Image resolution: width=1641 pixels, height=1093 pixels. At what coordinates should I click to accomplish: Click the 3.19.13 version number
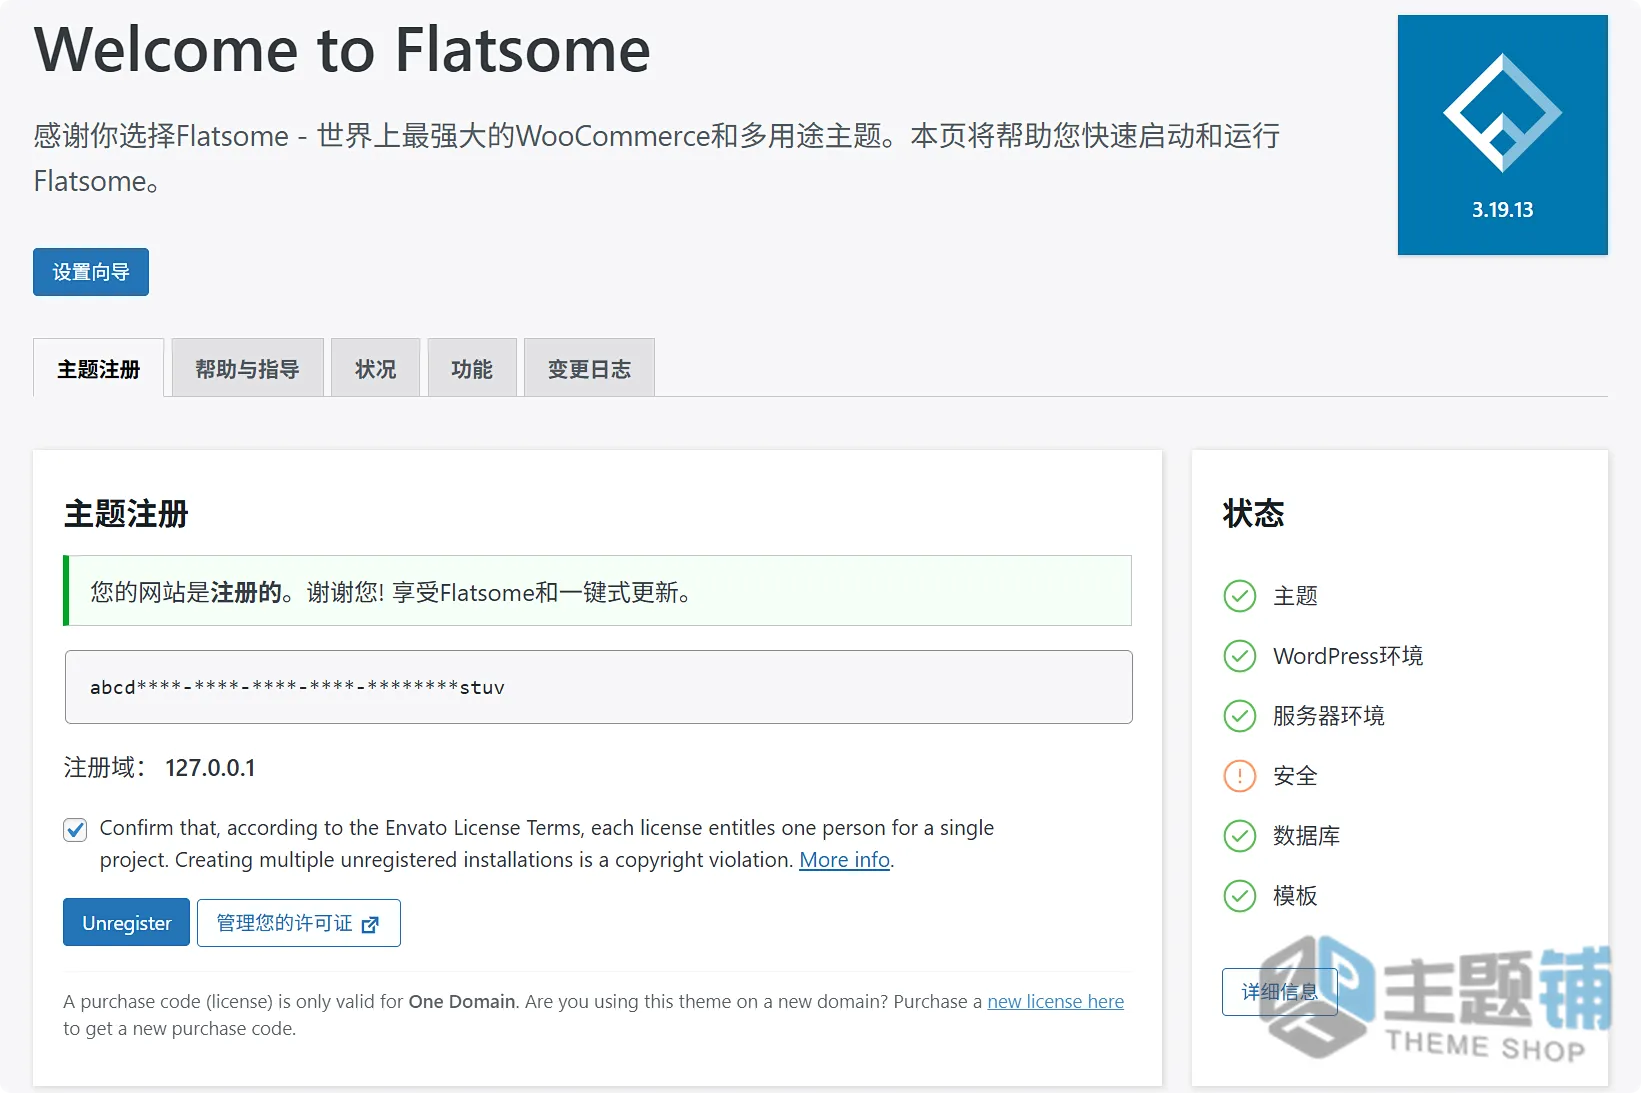pos(1502,210)
